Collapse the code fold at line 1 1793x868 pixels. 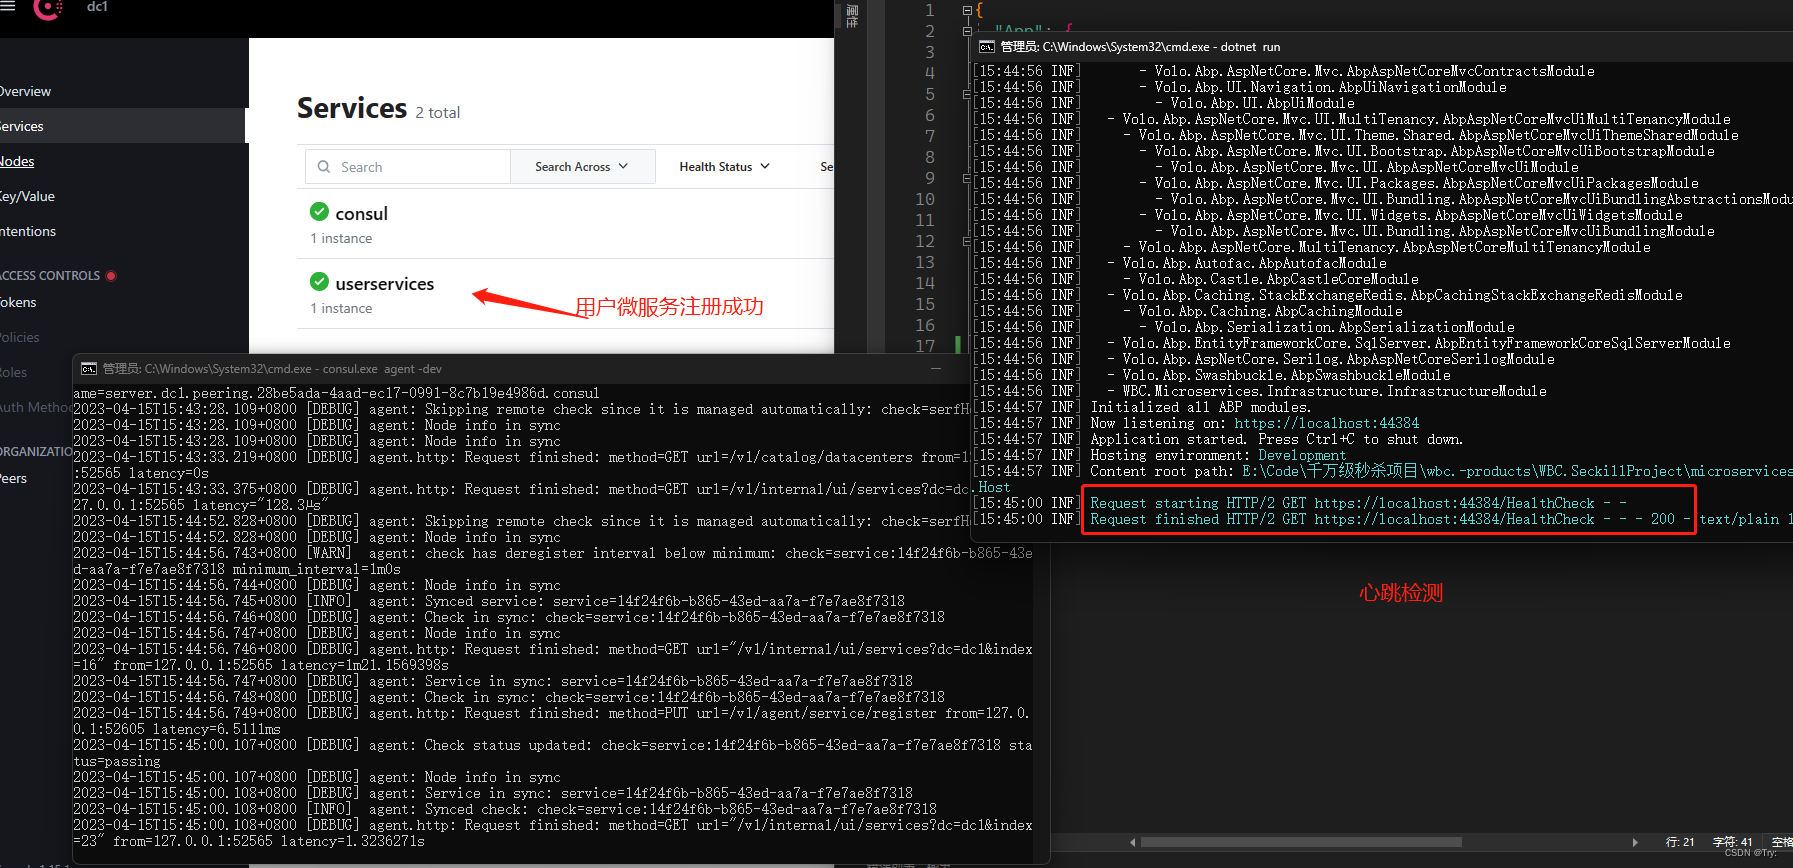pyautogui.click(x=967, y=10)
